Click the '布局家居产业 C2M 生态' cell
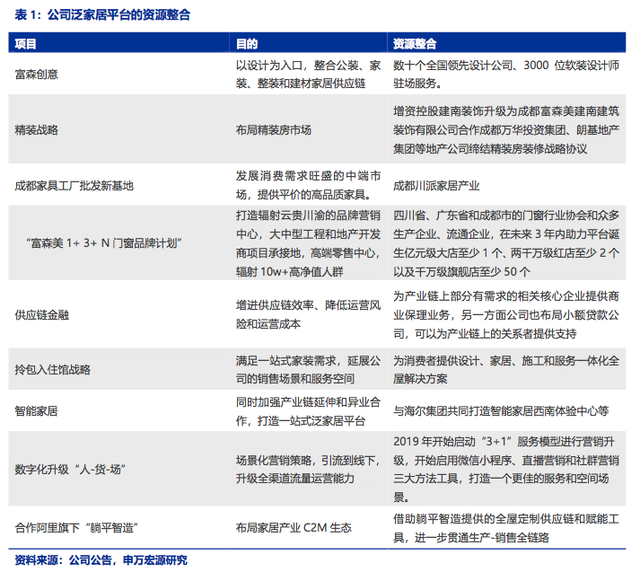Viewport: 640px width, 572px height. point(293,528)
